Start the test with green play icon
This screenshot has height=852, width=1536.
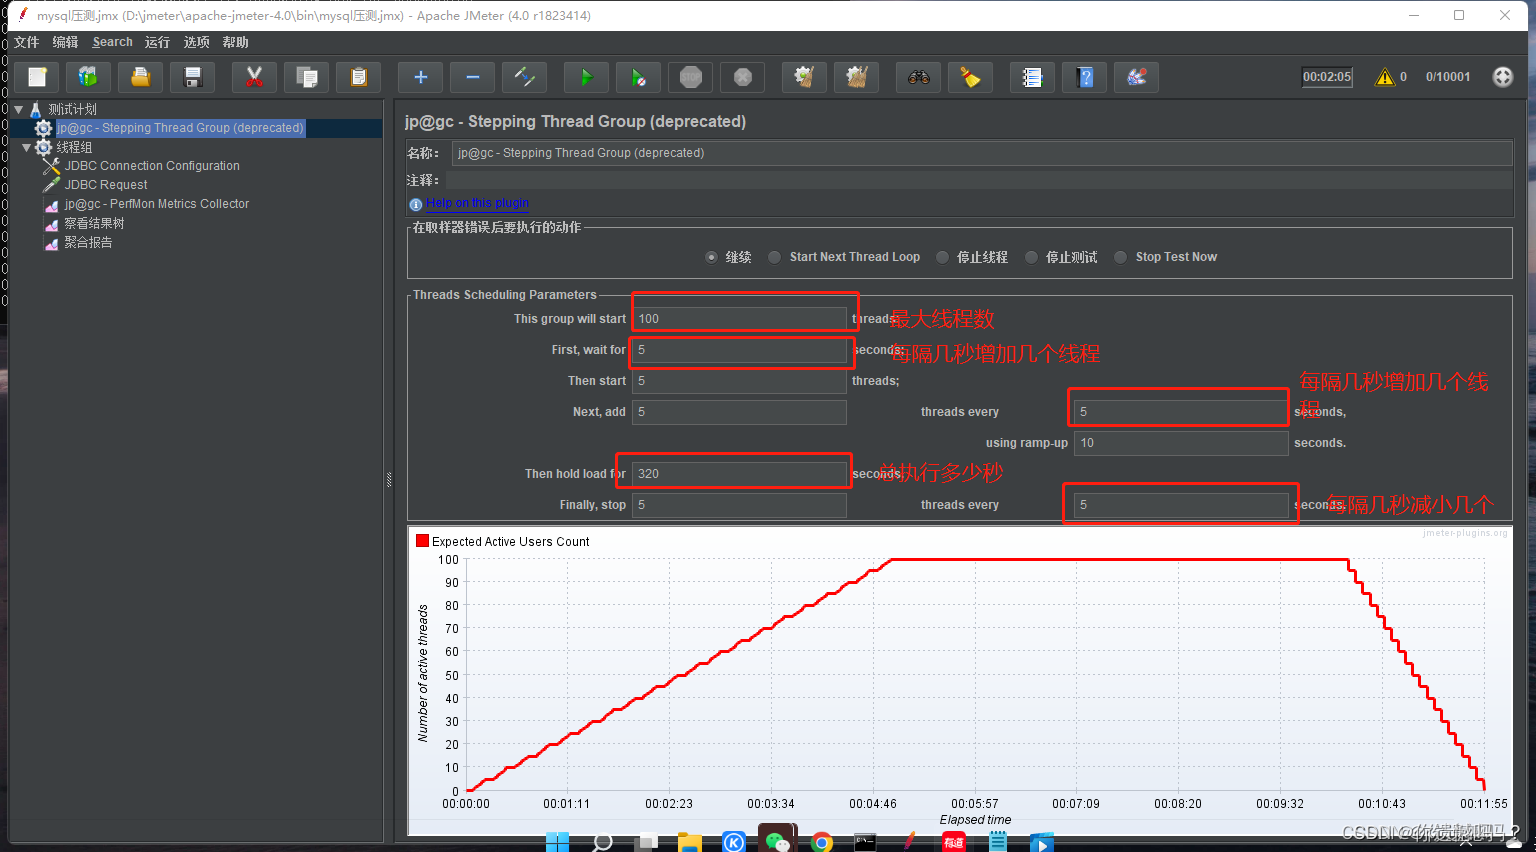point(586,77)
